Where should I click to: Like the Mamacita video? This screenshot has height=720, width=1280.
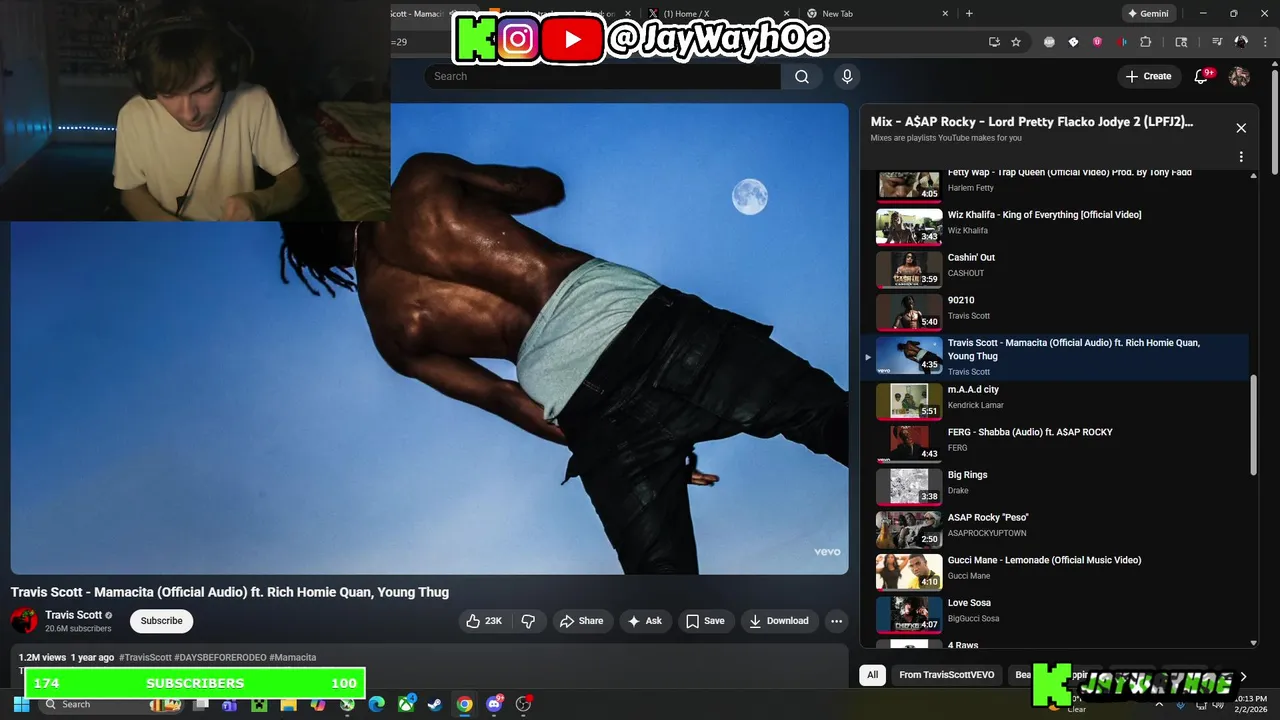[484, 621]
